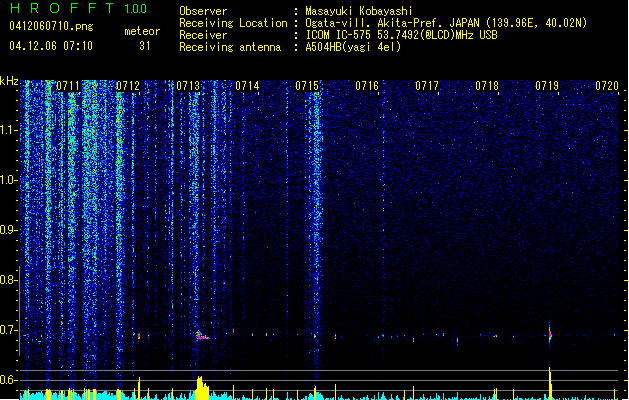Click the 'Receiver' field label
Viewport: 629px width, 400px height.
click(x=203, y=35)
